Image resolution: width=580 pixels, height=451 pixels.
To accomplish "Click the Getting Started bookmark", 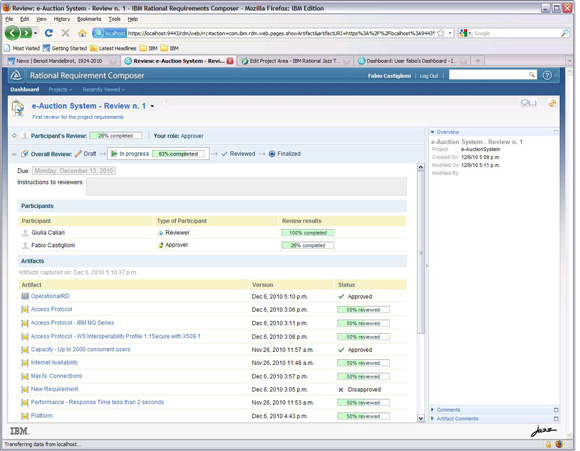I will (65, 48).
